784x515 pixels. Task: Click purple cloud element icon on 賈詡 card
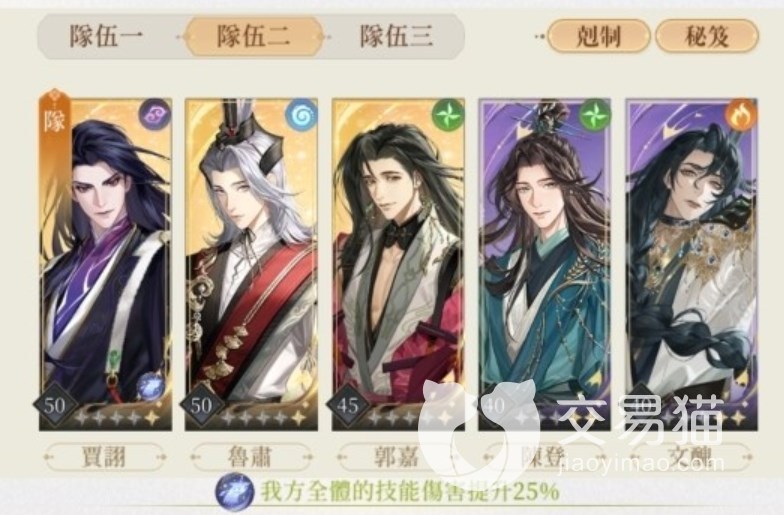(154, 114)
